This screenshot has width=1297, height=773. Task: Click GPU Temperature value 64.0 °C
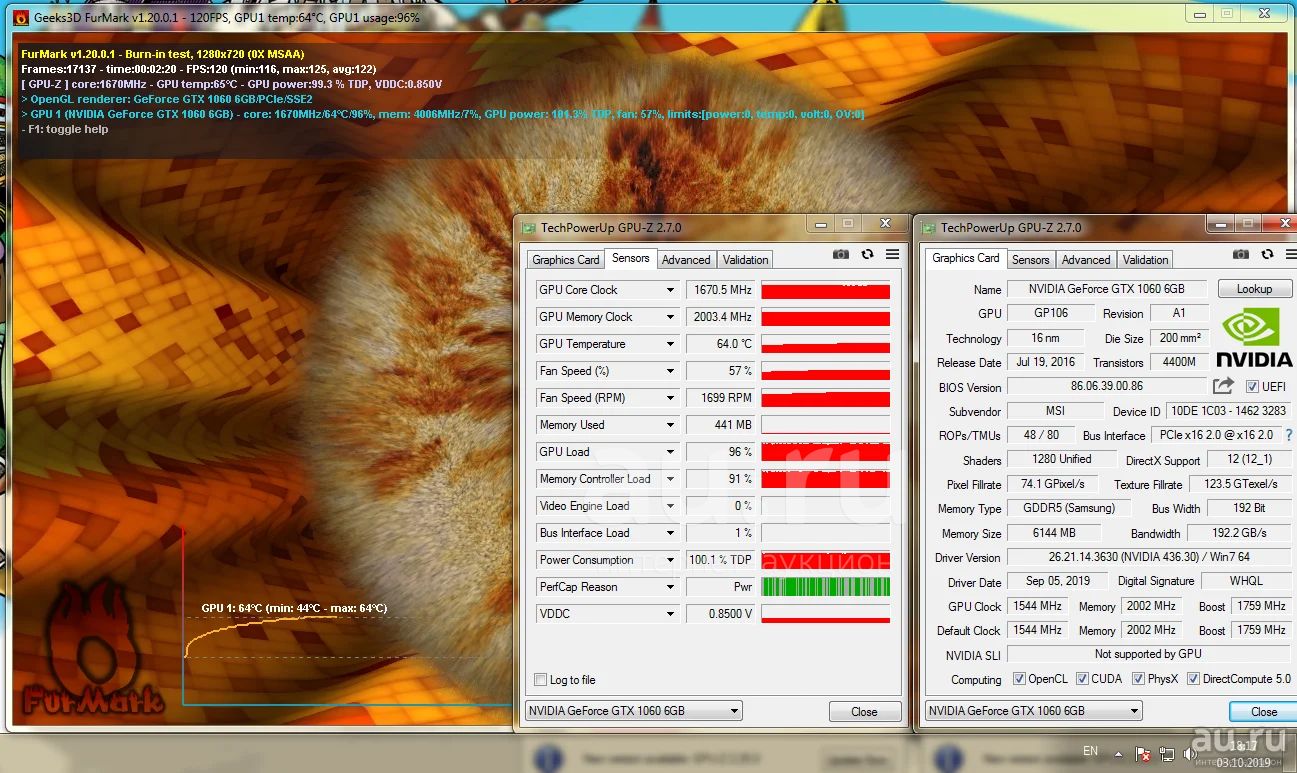720,344
